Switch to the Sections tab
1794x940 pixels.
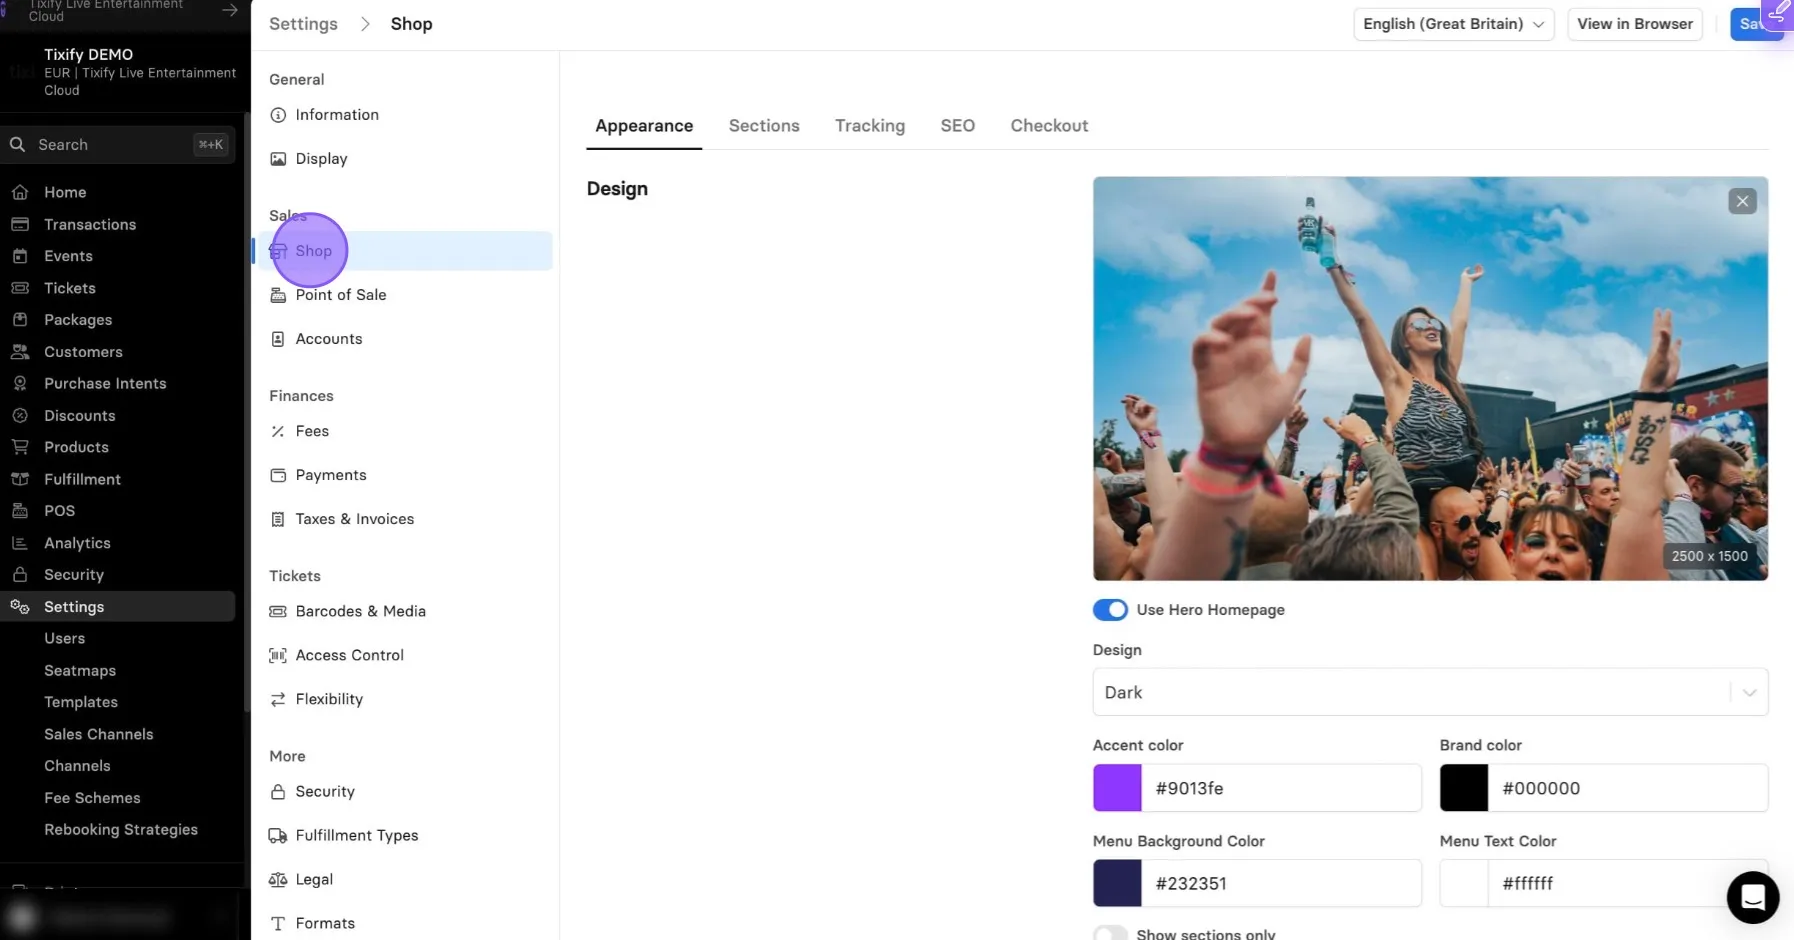click(x=764, y=126)
